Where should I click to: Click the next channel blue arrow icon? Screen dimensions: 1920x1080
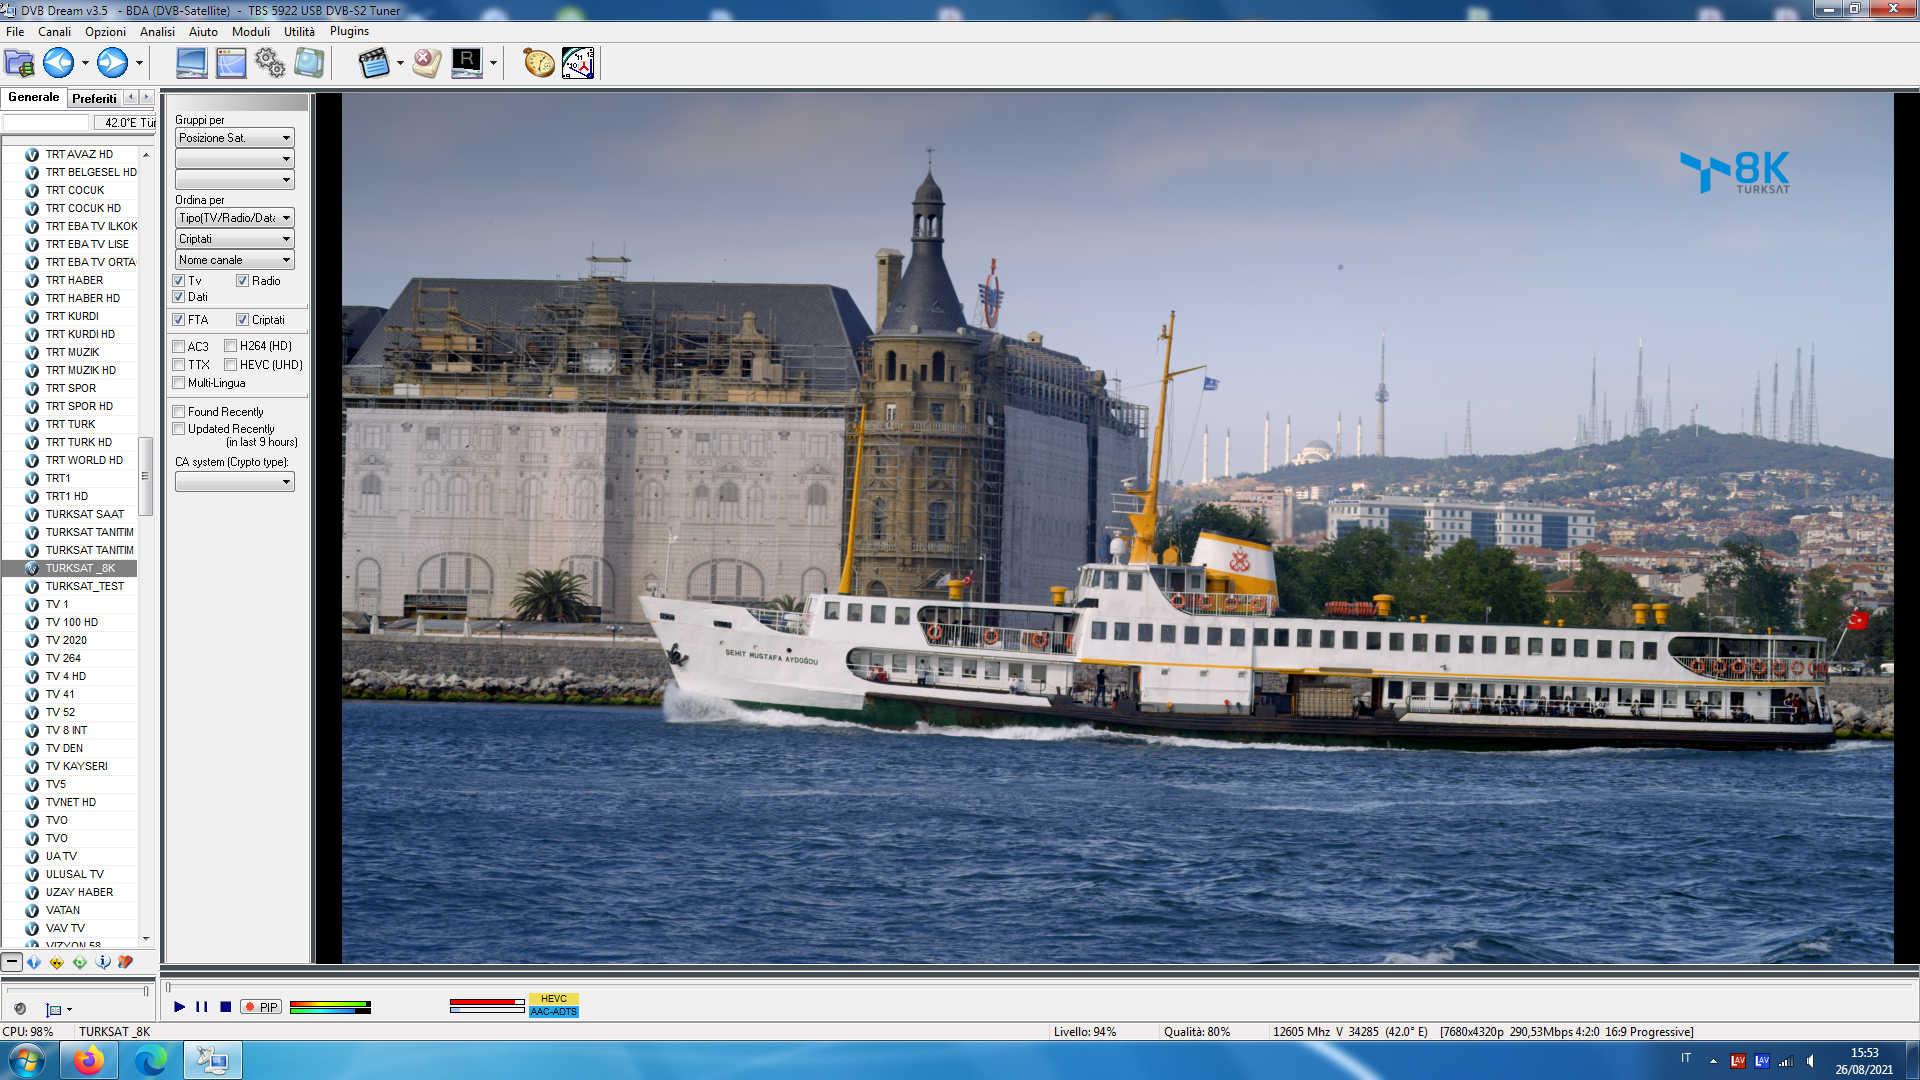click(x=112, y=63)
